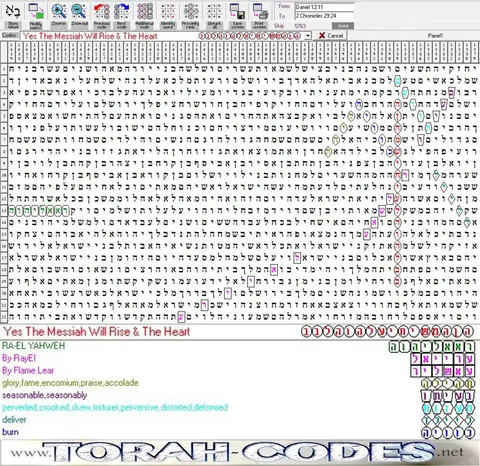Select the By RayEl legend entry
480x466 pixels.
pos(19,358)
